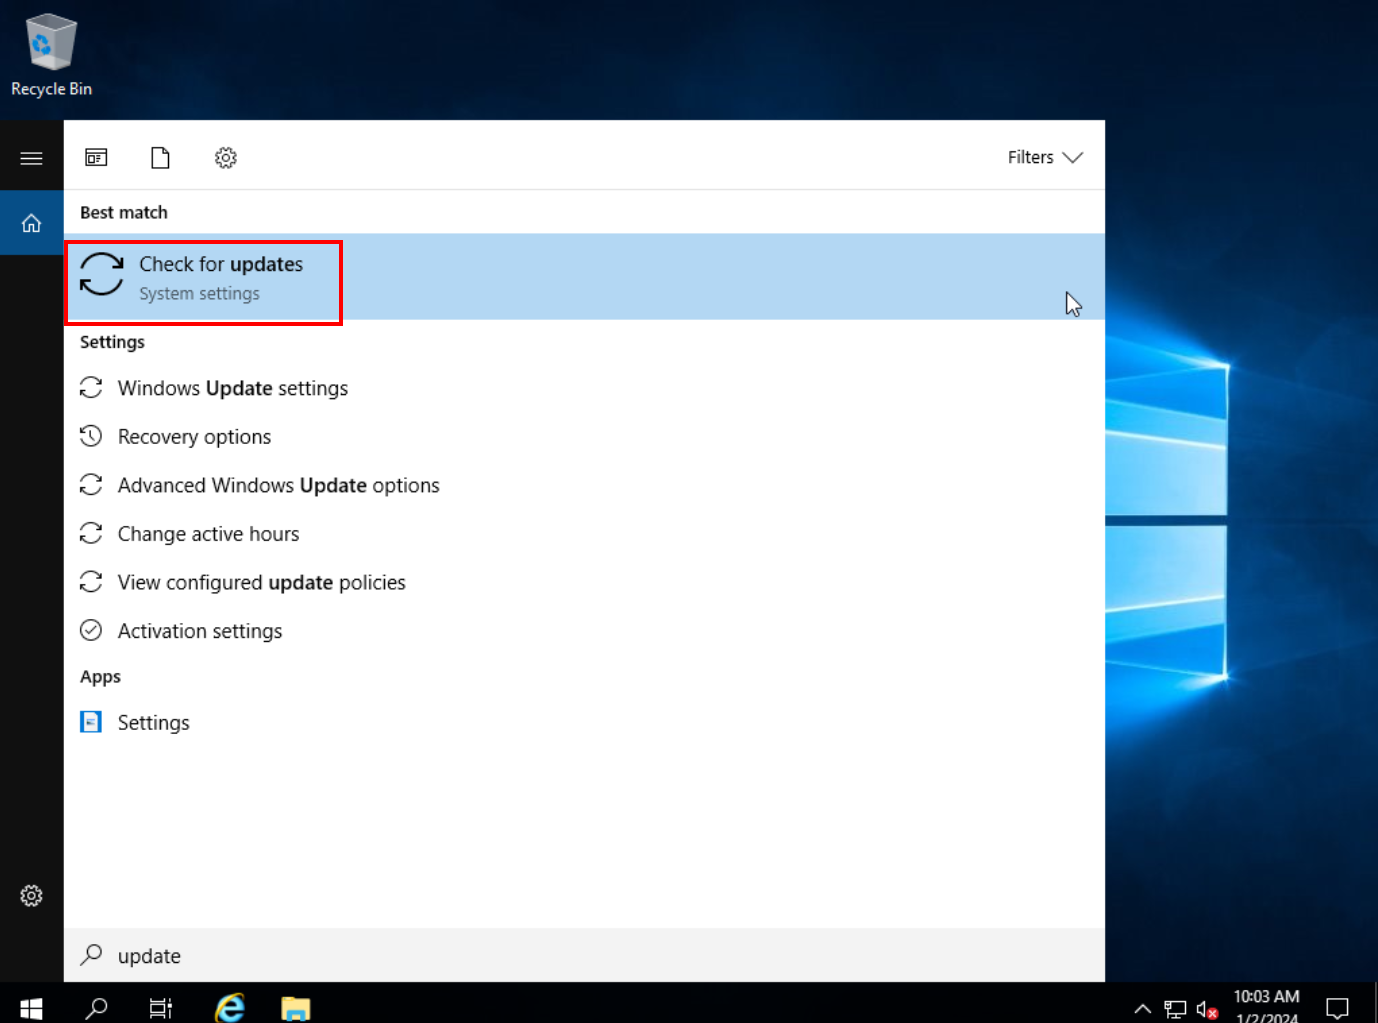Go to Home in search sidebar
Screen dimensions: 1378x1023
click(x=31, y=223)
